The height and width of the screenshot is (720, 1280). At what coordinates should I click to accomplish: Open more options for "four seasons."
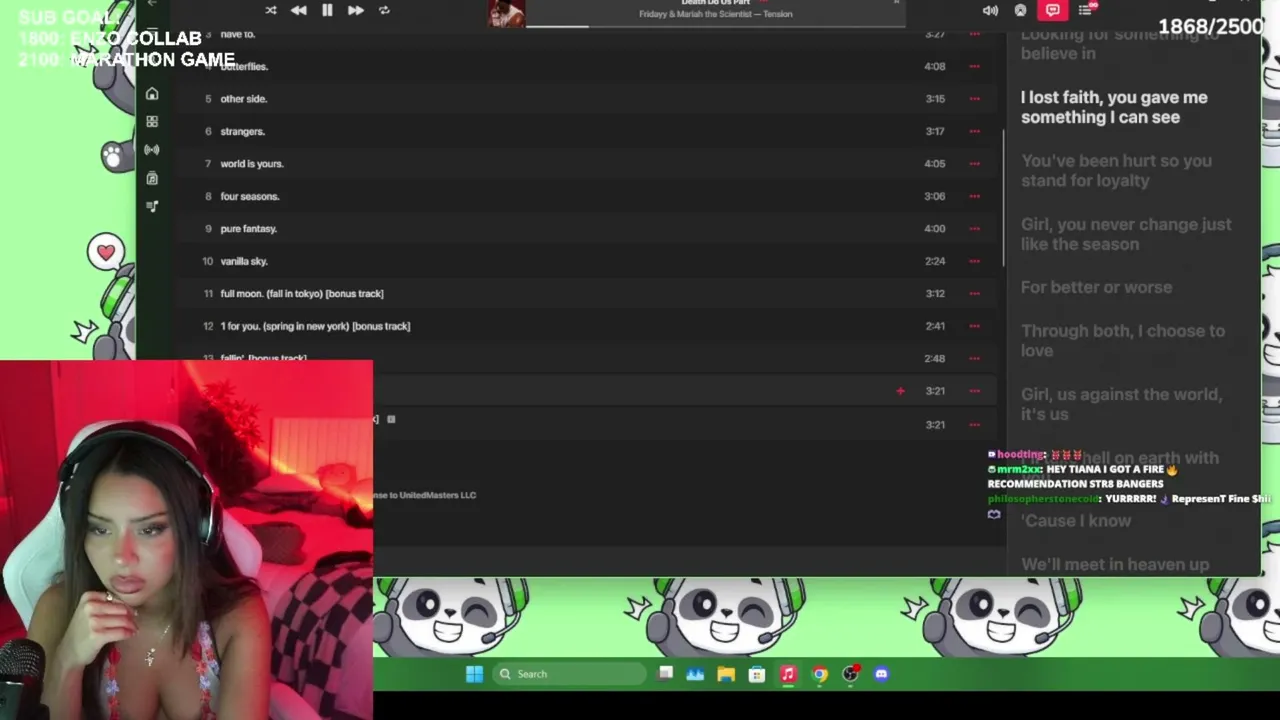pyautogui.click(x=974, y=196)
